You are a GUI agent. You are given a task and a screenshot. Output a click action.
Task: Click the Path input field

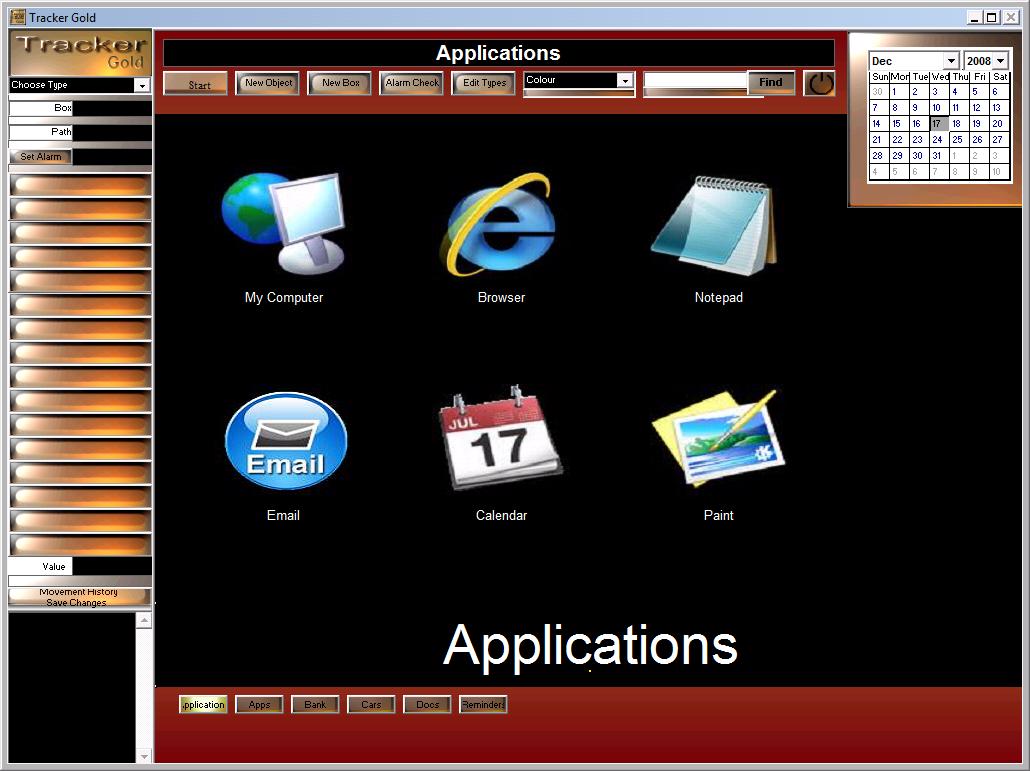point(112,132)
